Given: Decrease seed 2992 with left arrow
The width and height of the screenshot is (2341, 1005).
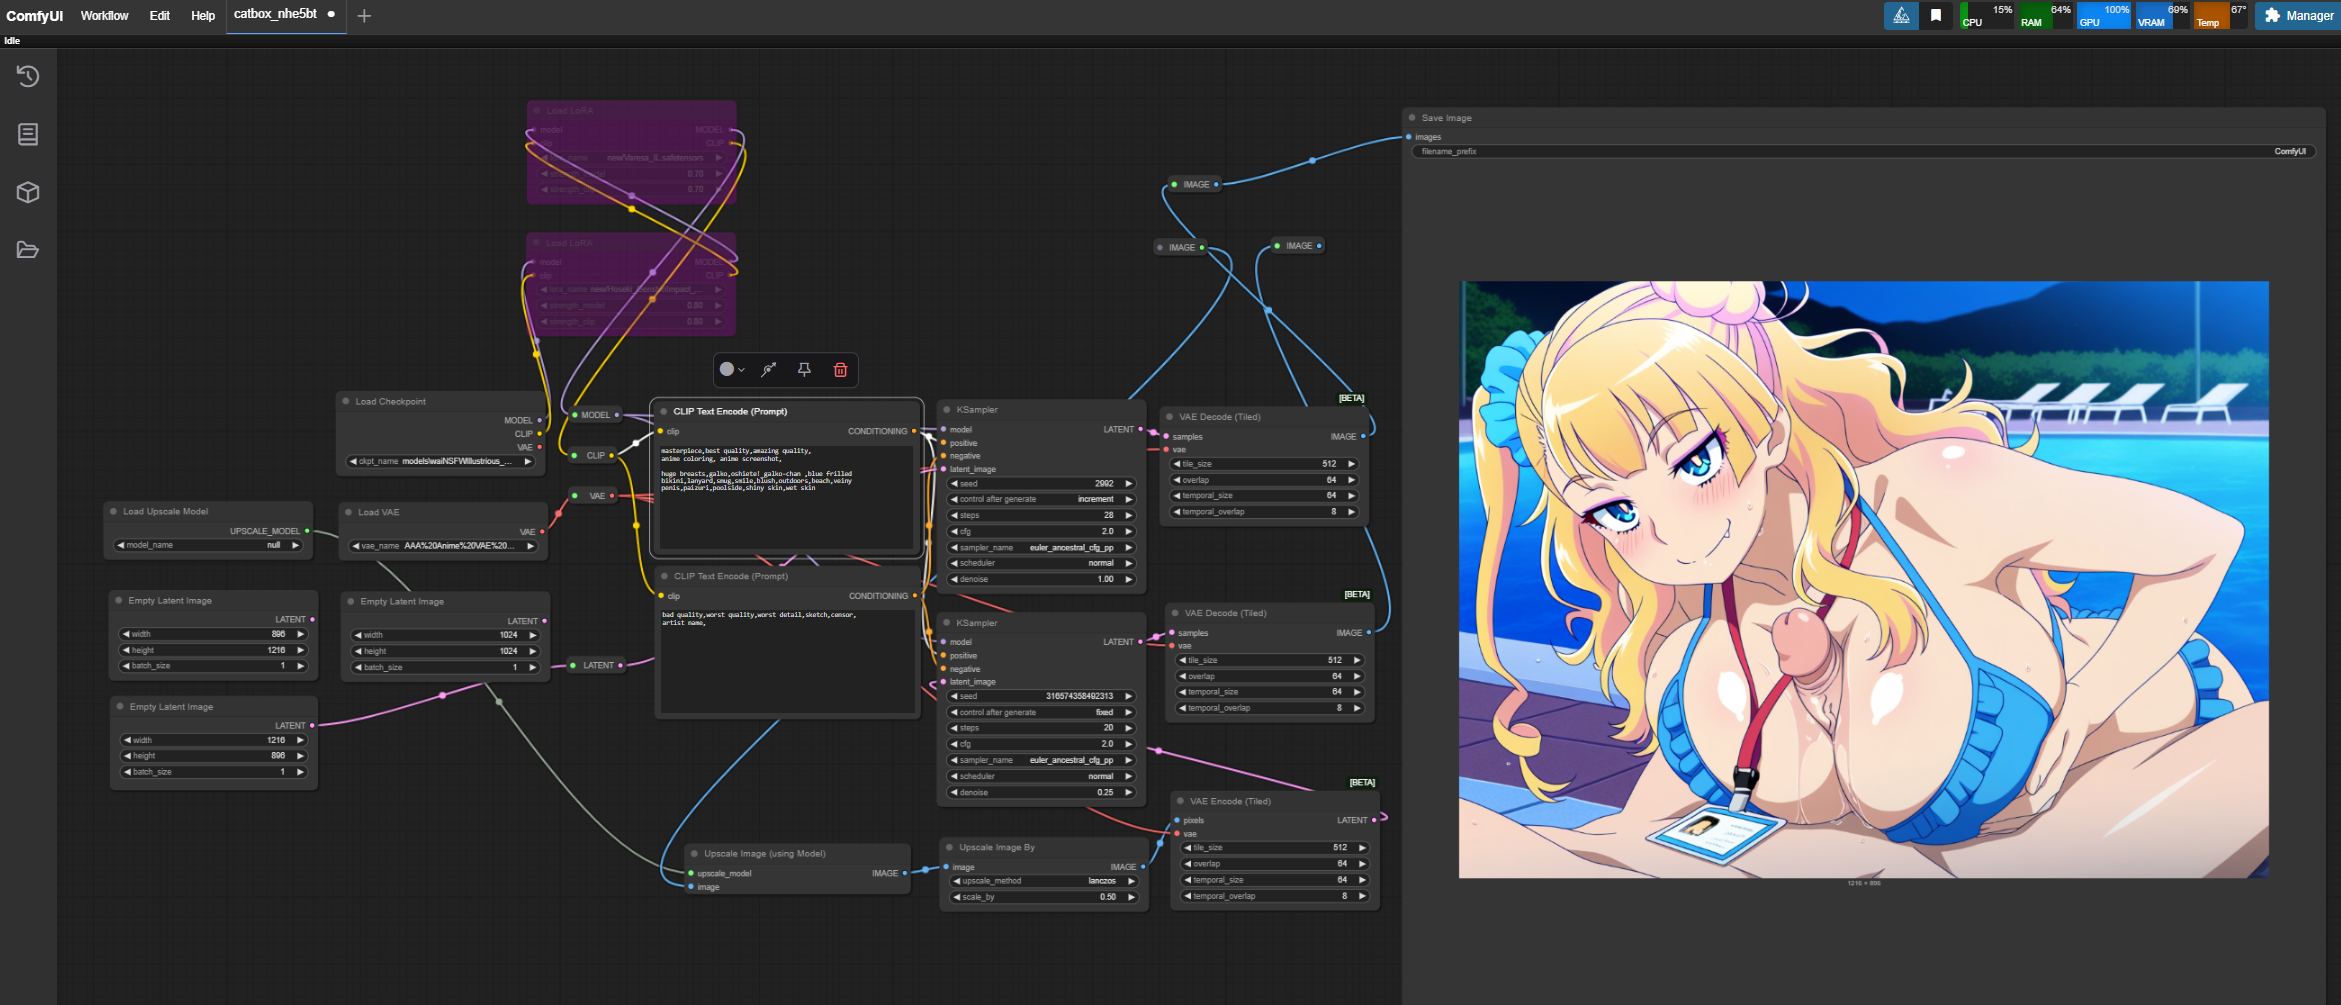Looking at the screenshot, I should 954,483.
